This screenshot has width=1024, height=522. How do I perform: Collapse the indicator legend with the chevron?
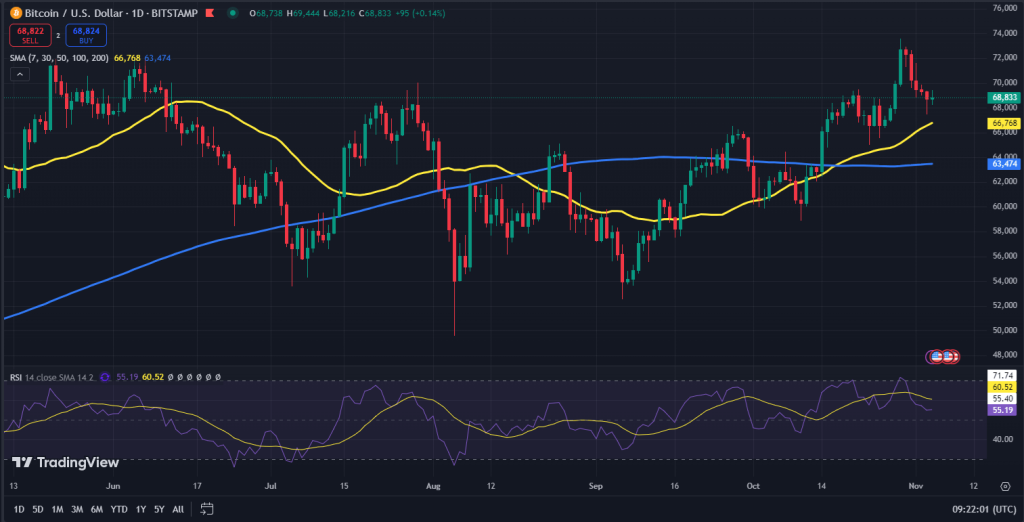pyautogui.click(x=20, y=75)
